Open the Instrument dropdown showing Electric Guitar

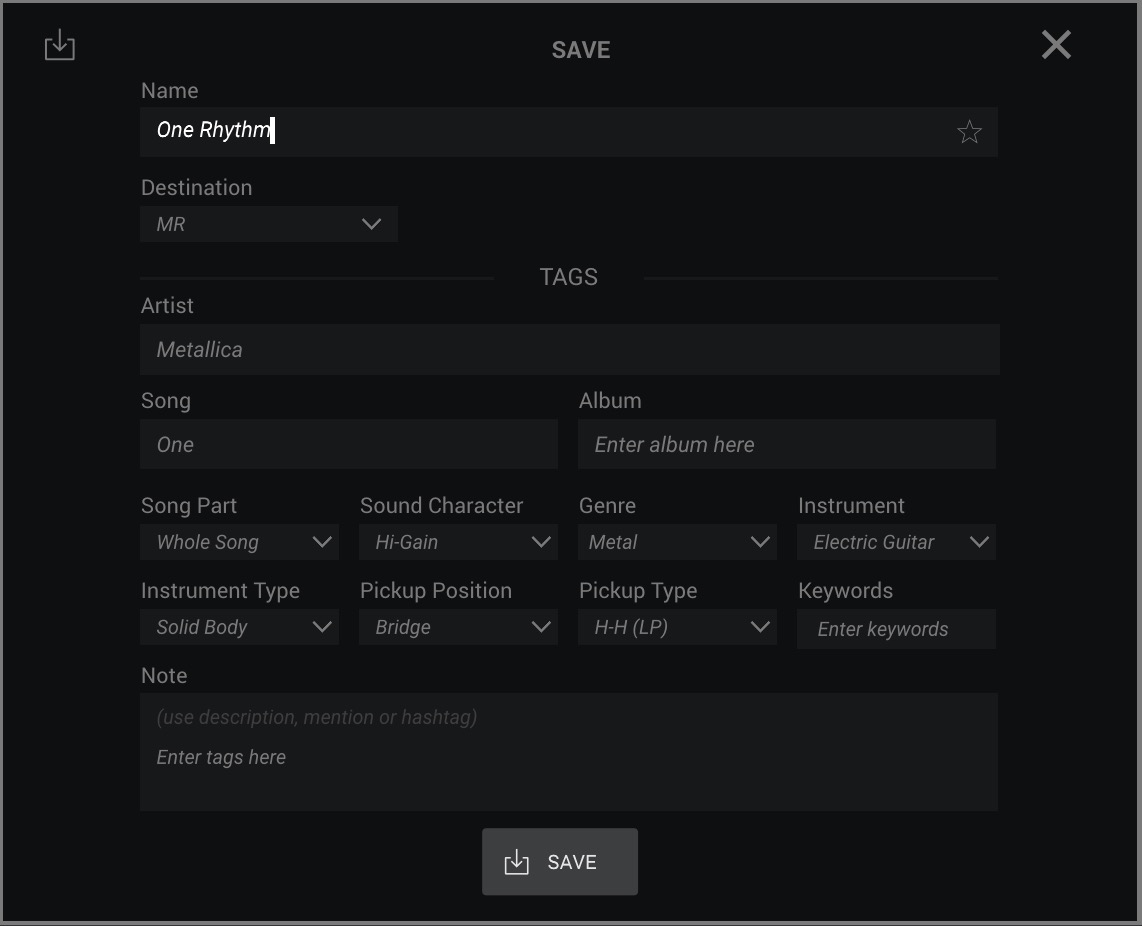[897, 542]
